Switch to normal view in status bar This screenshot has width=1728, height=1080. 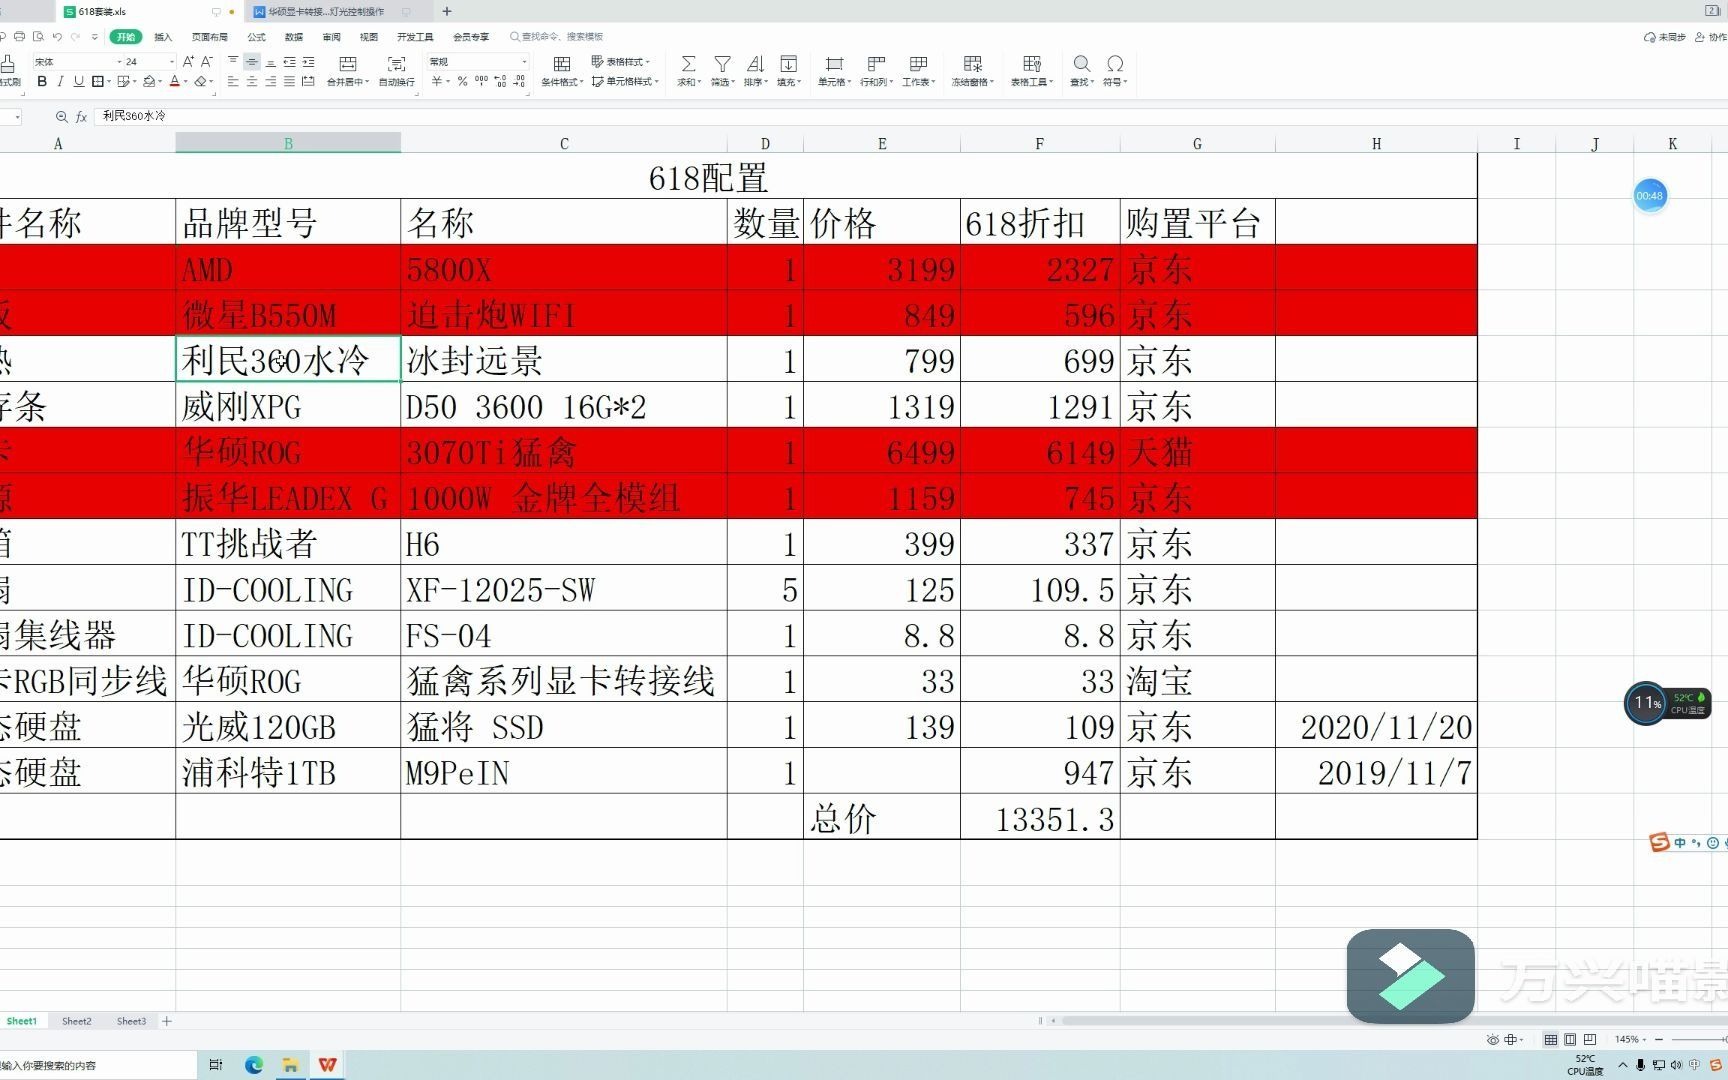[1550, 1040]
